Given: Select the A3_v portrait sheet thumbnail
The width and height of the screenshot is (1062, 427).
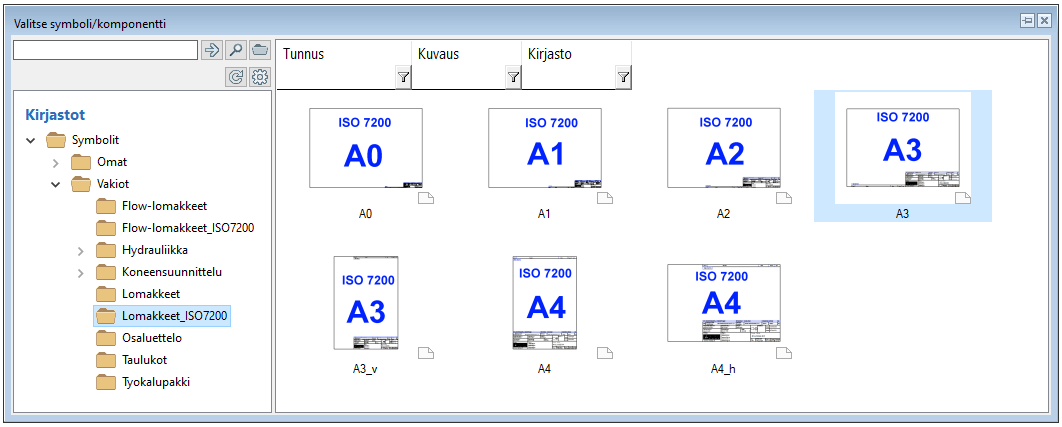Looking at the screenshot, I should [x=366, y=302].
